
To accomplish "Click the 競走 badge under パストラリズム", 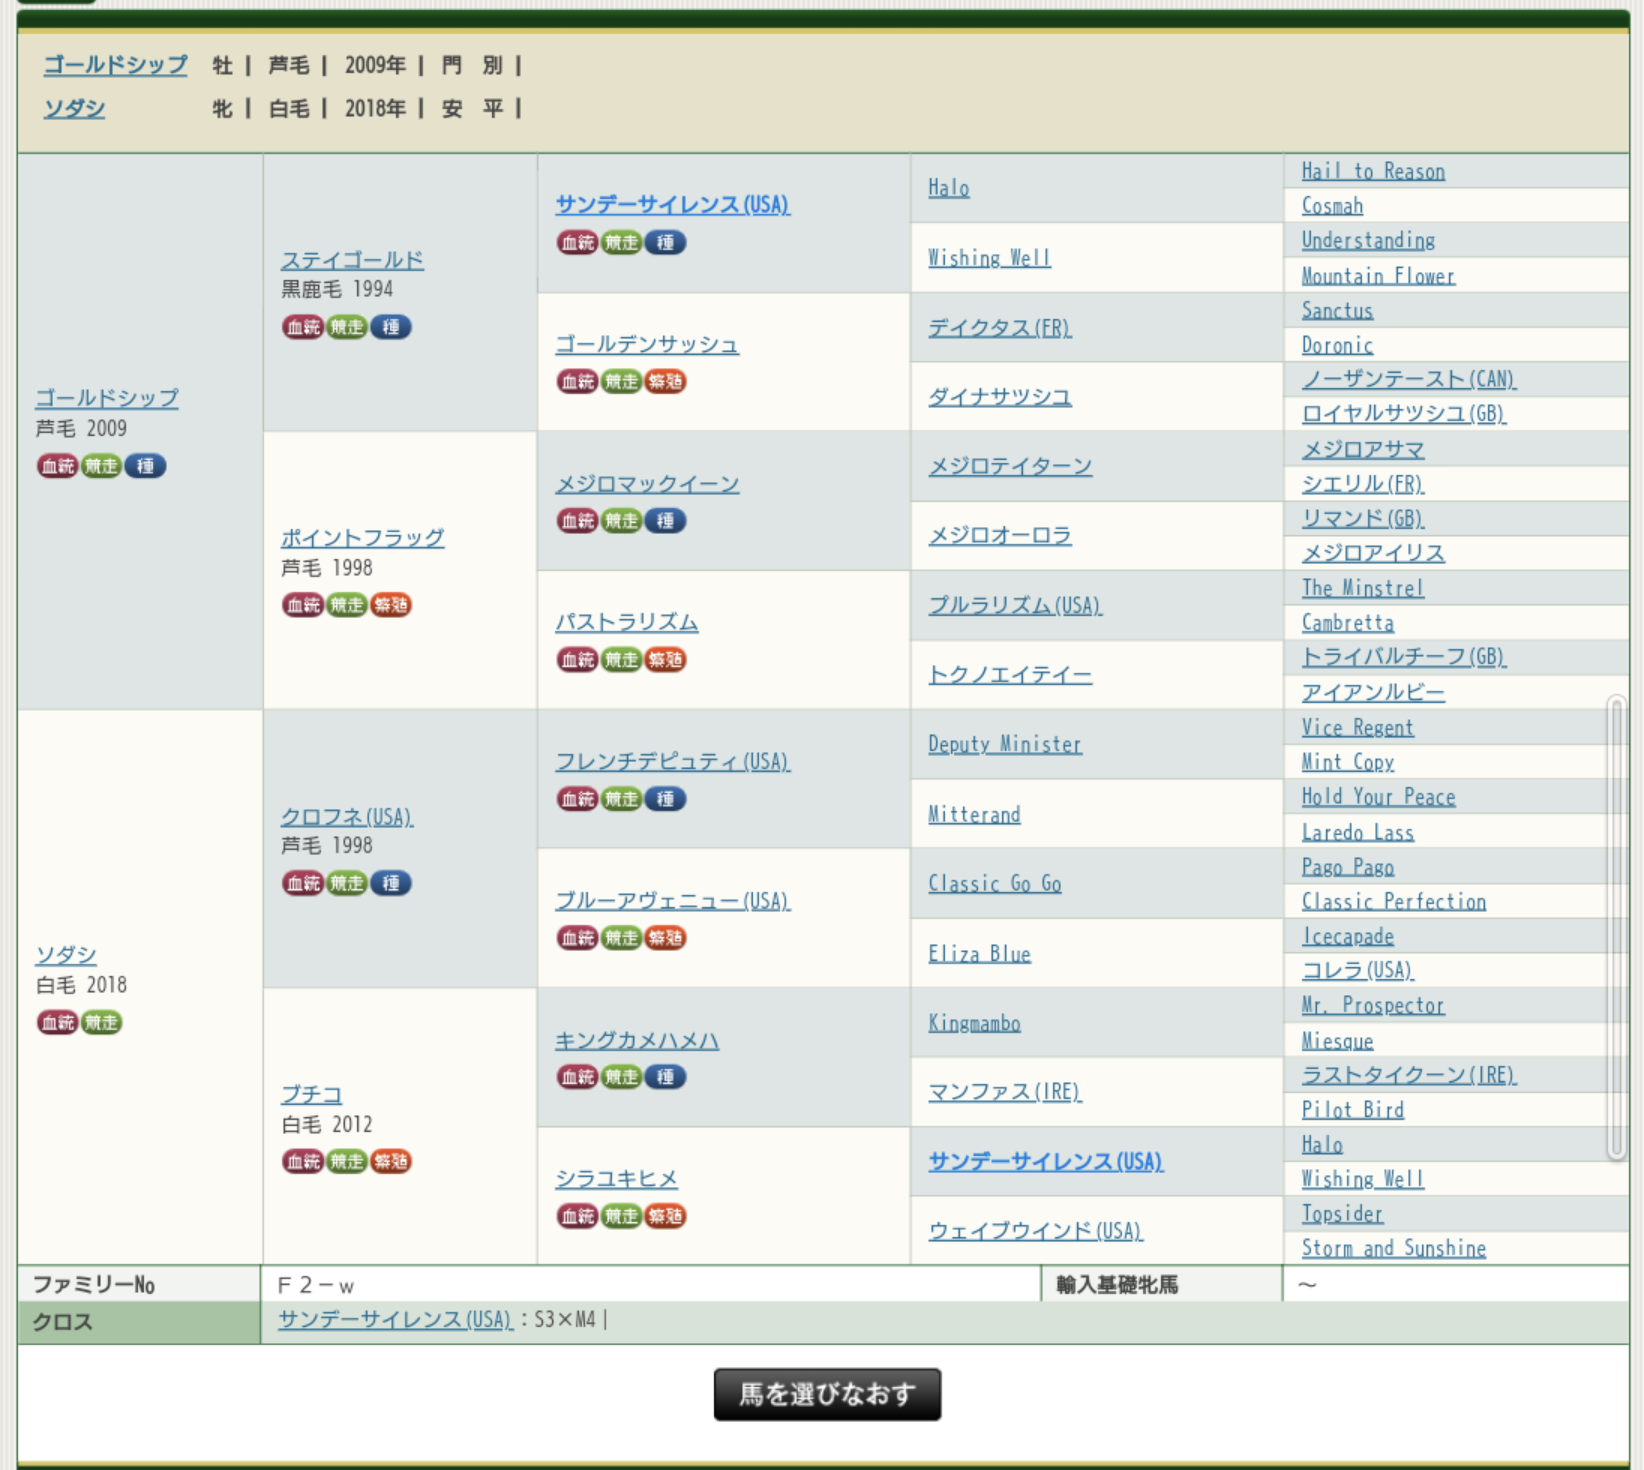I will pyautogui.click(x=621, y=660).
